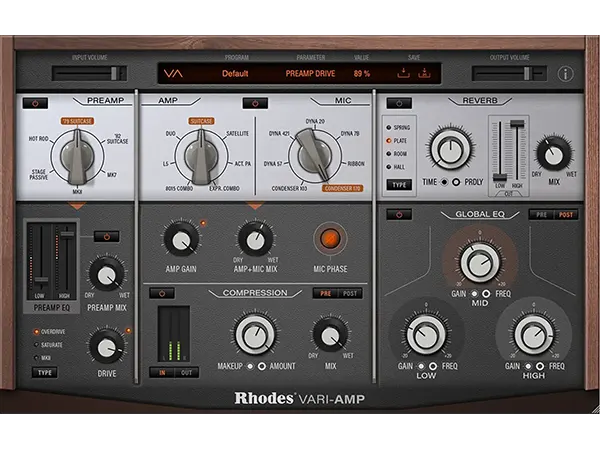Click the Default program name
This screenshot has width=600, height=450.
coord(235,73)
